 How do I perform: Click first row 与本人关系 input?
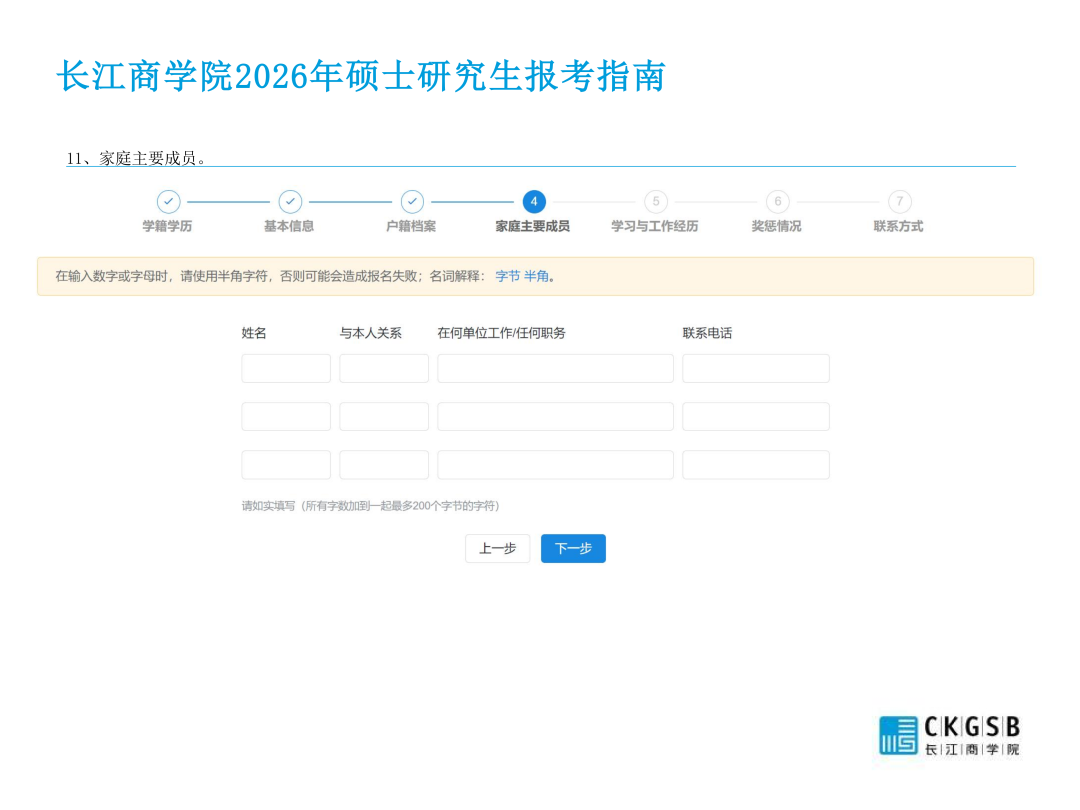(x=384, y=368)
